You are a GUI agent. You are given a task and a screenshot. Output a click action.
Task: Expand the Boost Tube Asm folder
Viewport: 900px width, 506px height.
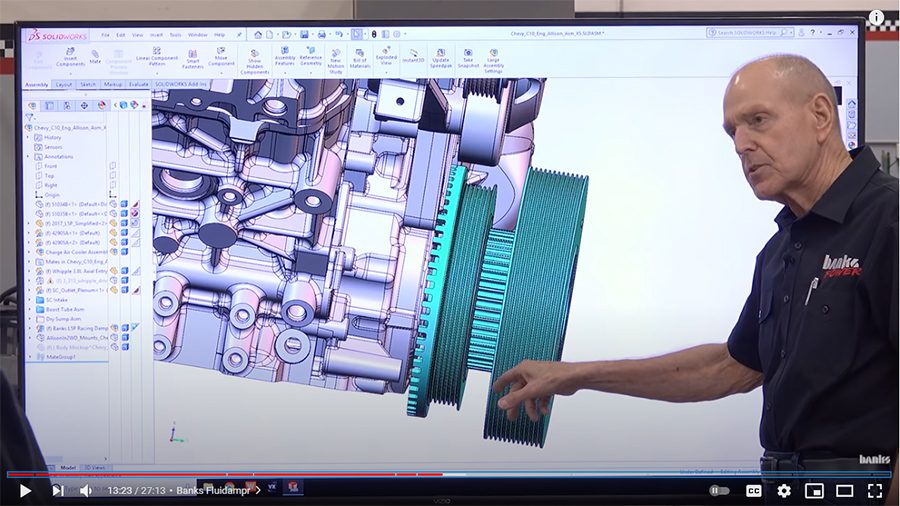pos(29,309)
